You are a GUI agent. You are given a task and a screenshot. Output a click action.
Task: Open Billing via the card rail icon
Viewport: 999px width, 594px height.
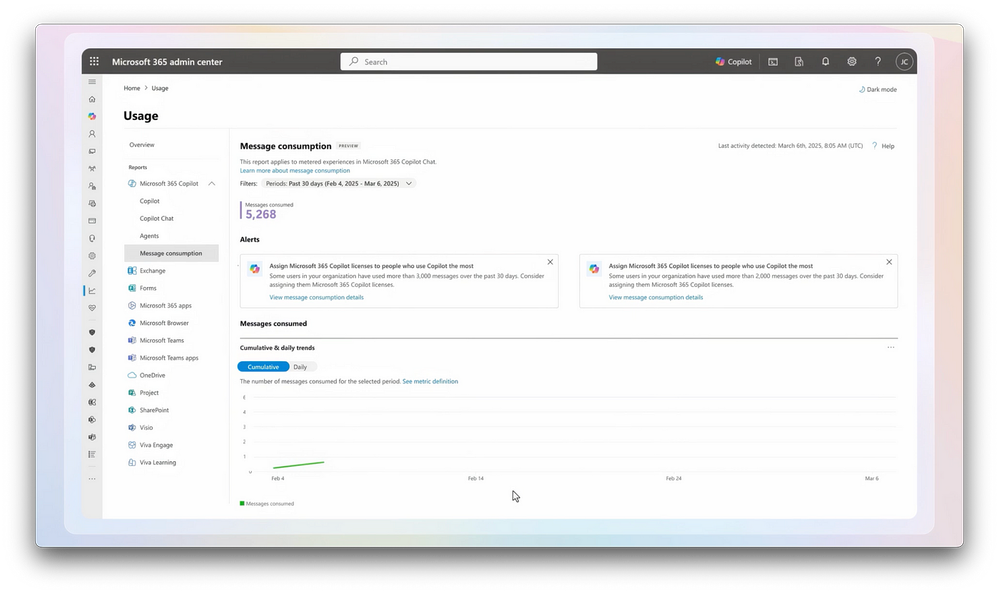92,221
